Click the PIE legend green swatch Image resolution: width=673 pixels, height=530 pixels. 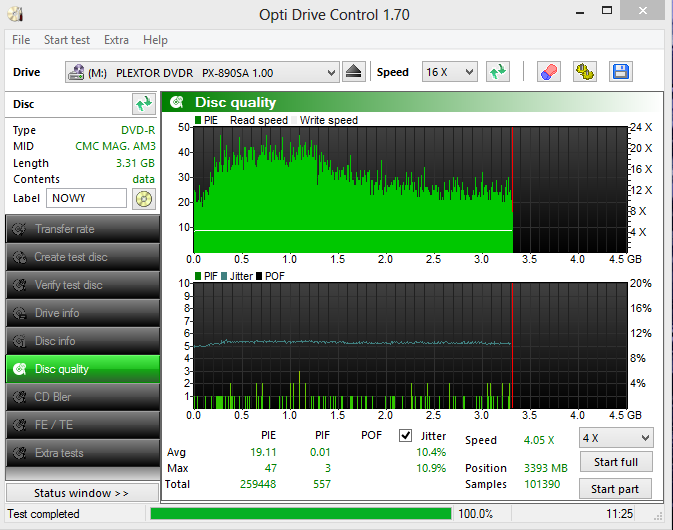coord(198,120)
